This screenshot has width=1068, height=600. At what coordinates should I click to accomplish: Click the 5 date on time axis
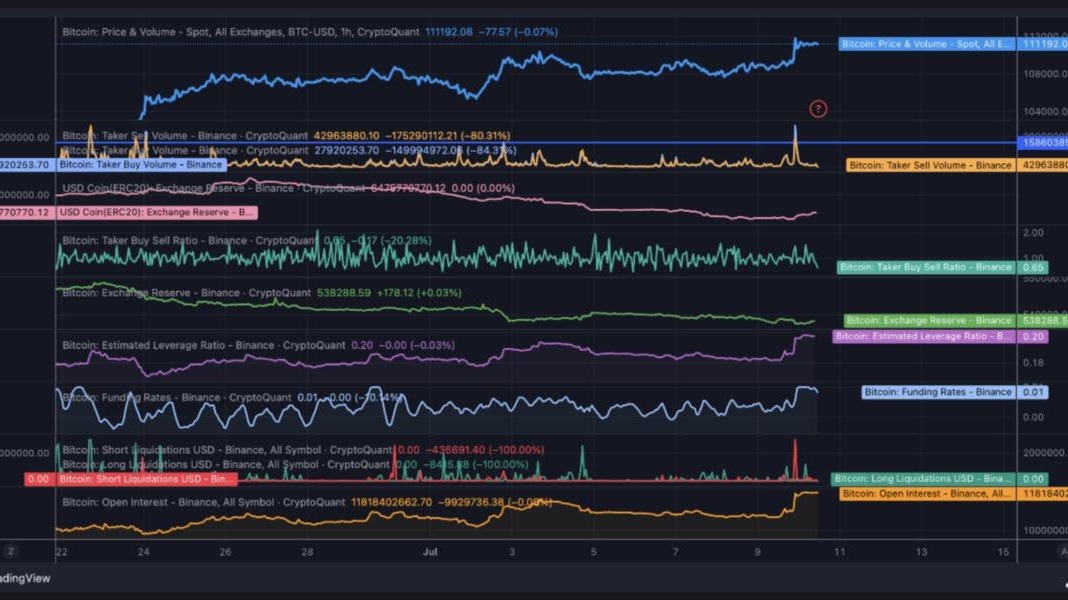[x=593, y=552]
